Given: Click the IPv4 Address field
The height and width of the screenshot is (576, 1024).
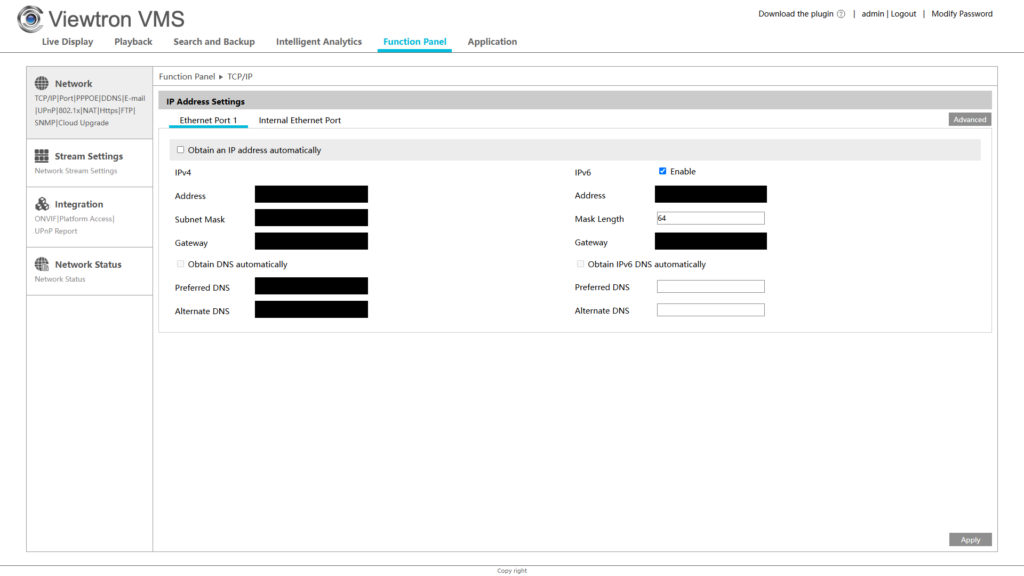Looking at the screenshot, I should point(311,194).
